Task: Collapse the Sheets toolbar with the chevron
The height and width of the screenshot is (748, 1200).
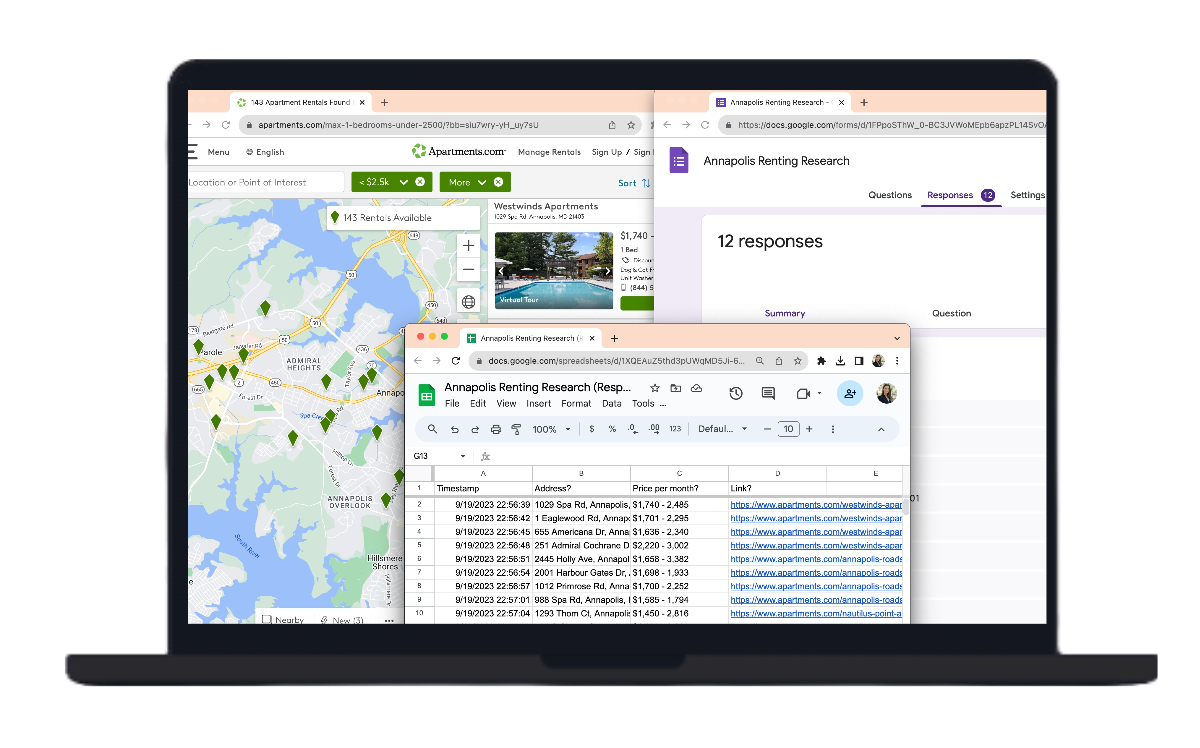Action: tap(881, 429)
